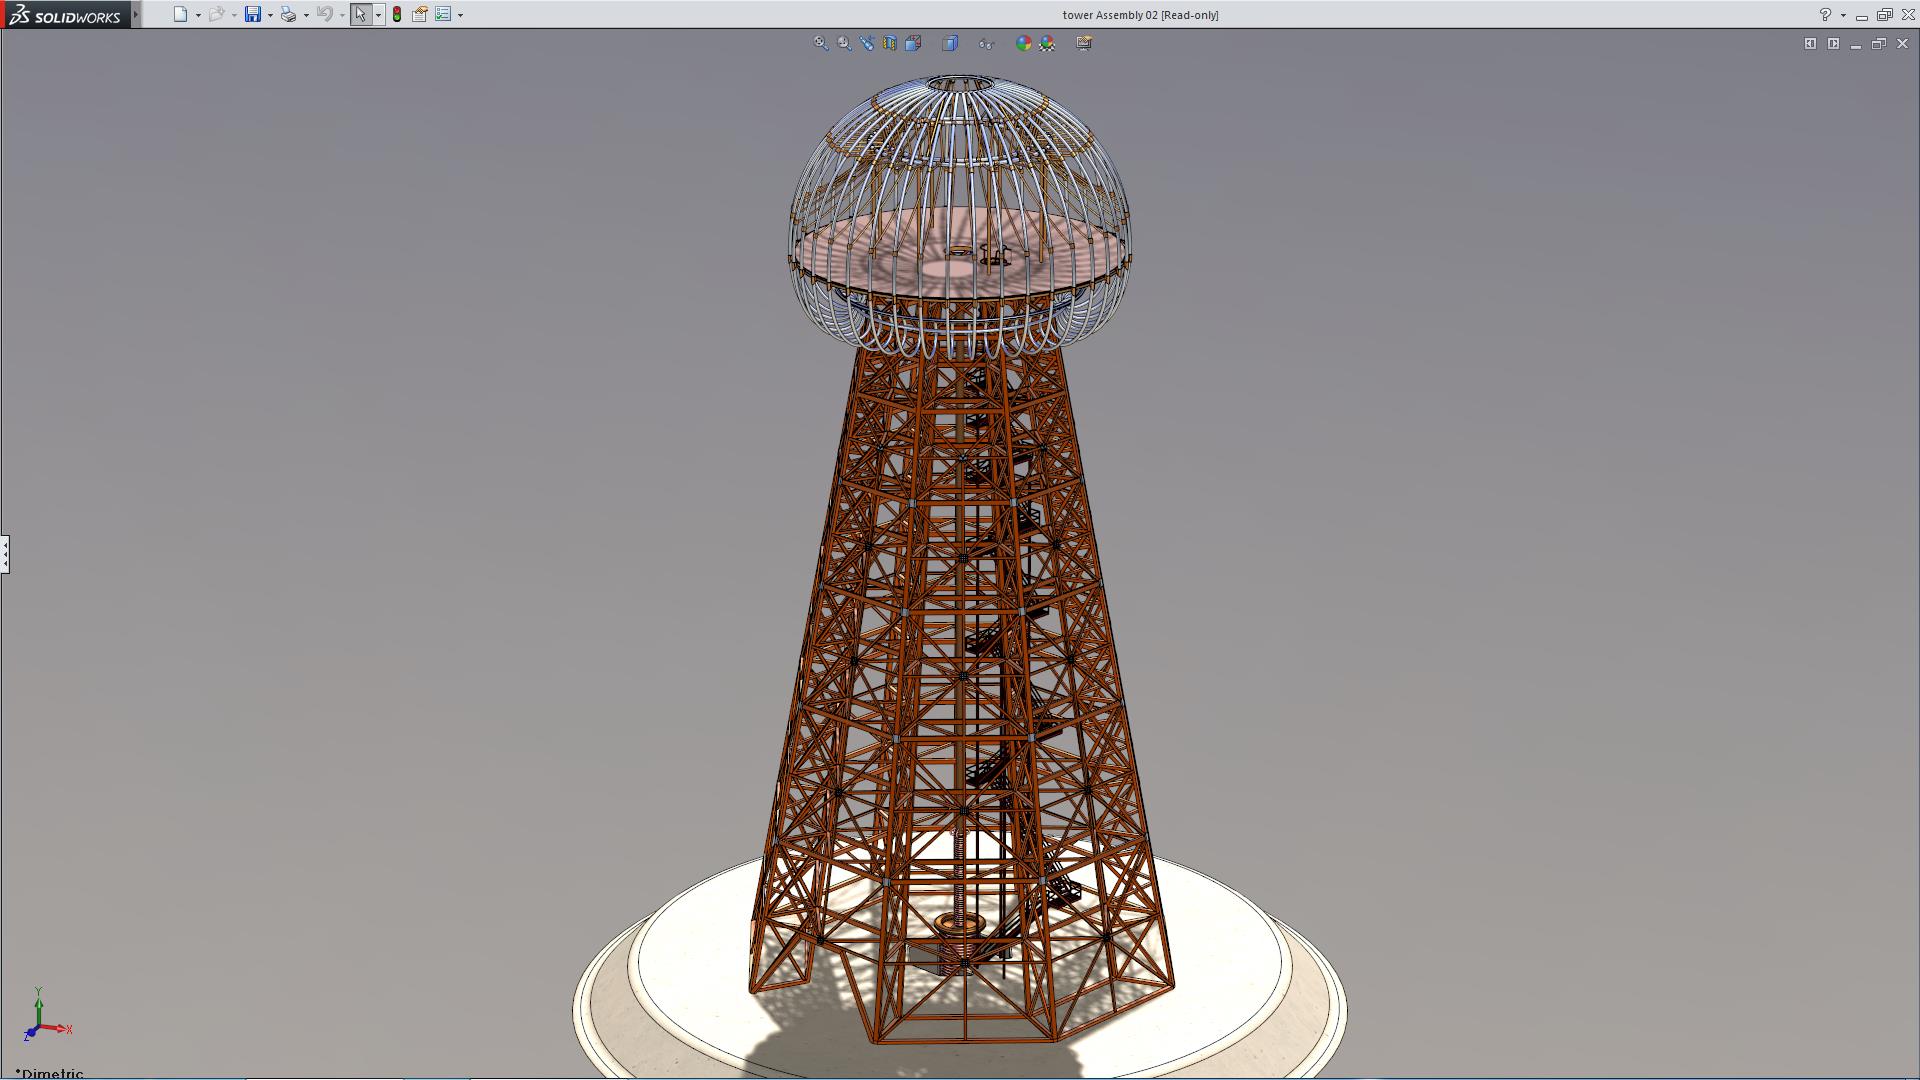Expand the SolidWorks menu flyout arrow
This screenshot has height=1080, width=1920.
(136, 14)
